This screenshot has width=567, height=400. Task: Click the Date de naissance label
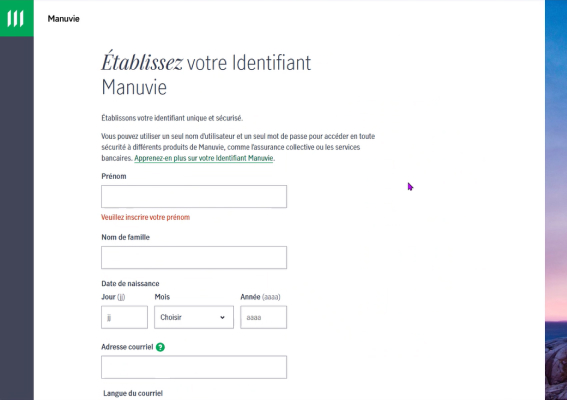(130, 283)
